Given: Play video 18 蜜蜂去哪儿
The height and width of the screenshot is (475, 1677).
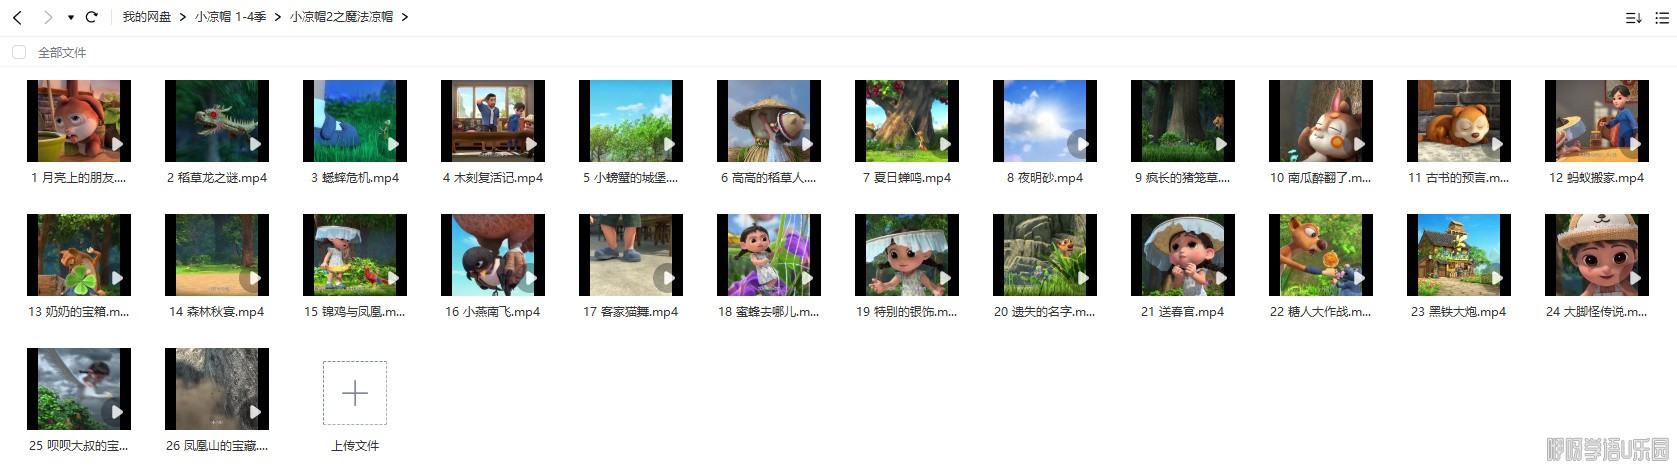Looking at the screenshot, I should pos(807,278).
